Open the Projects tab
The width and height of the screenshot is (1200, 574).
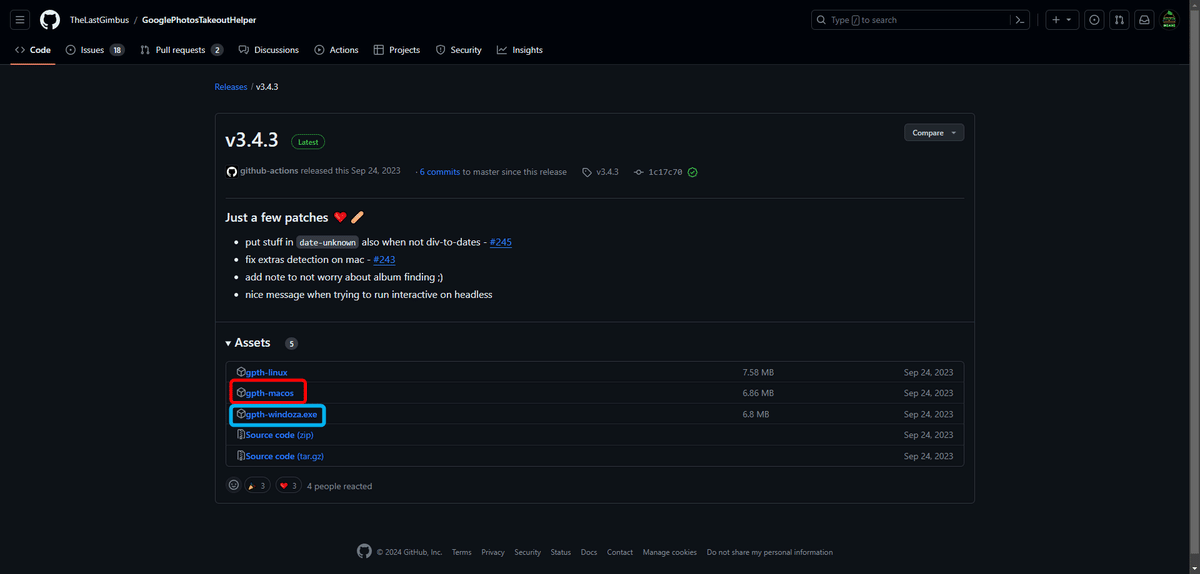click(x=397, y=50)
